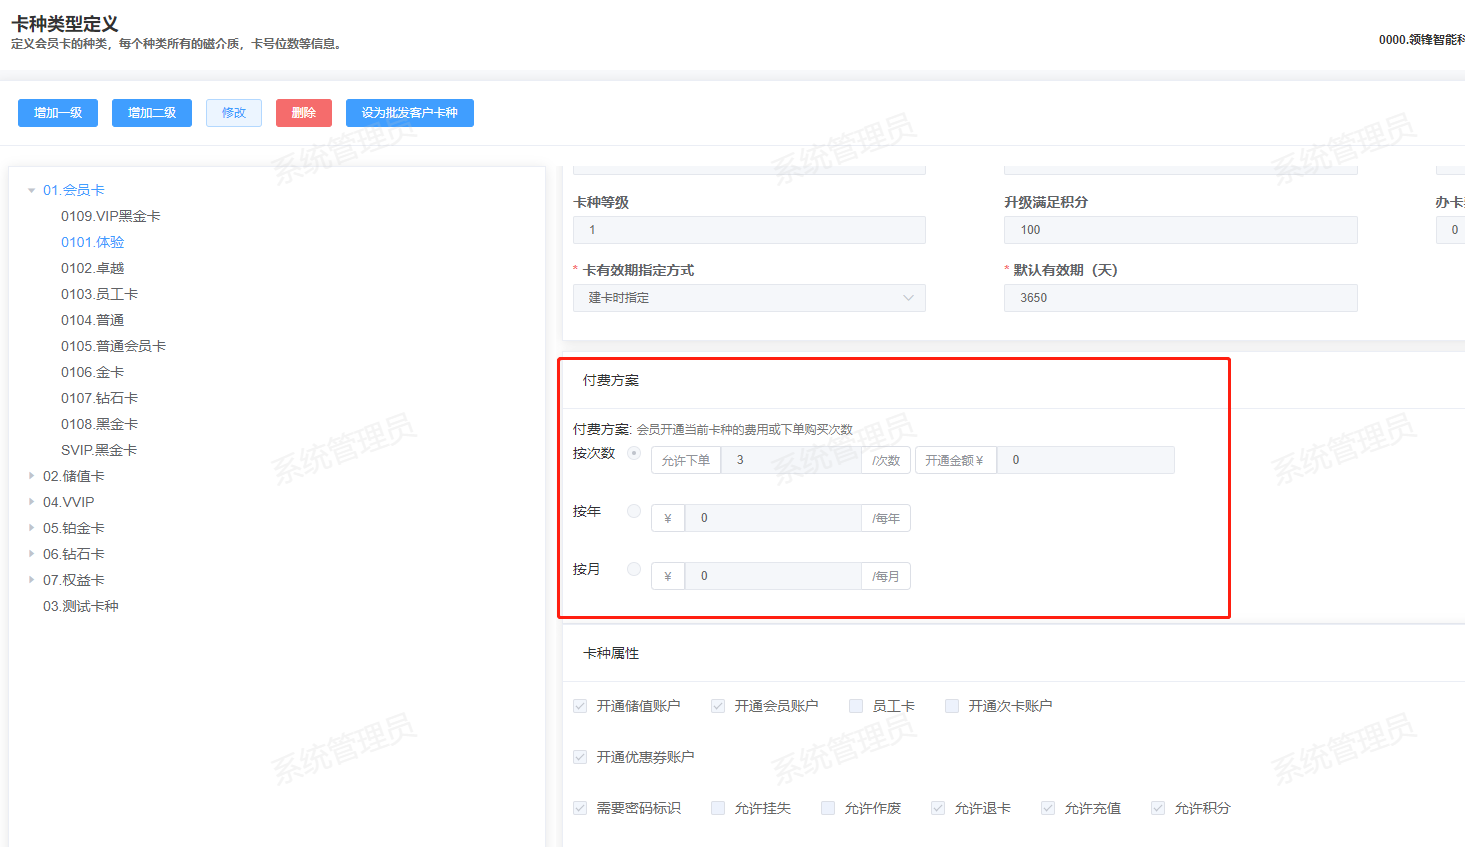Click the 增加一级 button
The image size is (1465, 847).
(58, 113)
